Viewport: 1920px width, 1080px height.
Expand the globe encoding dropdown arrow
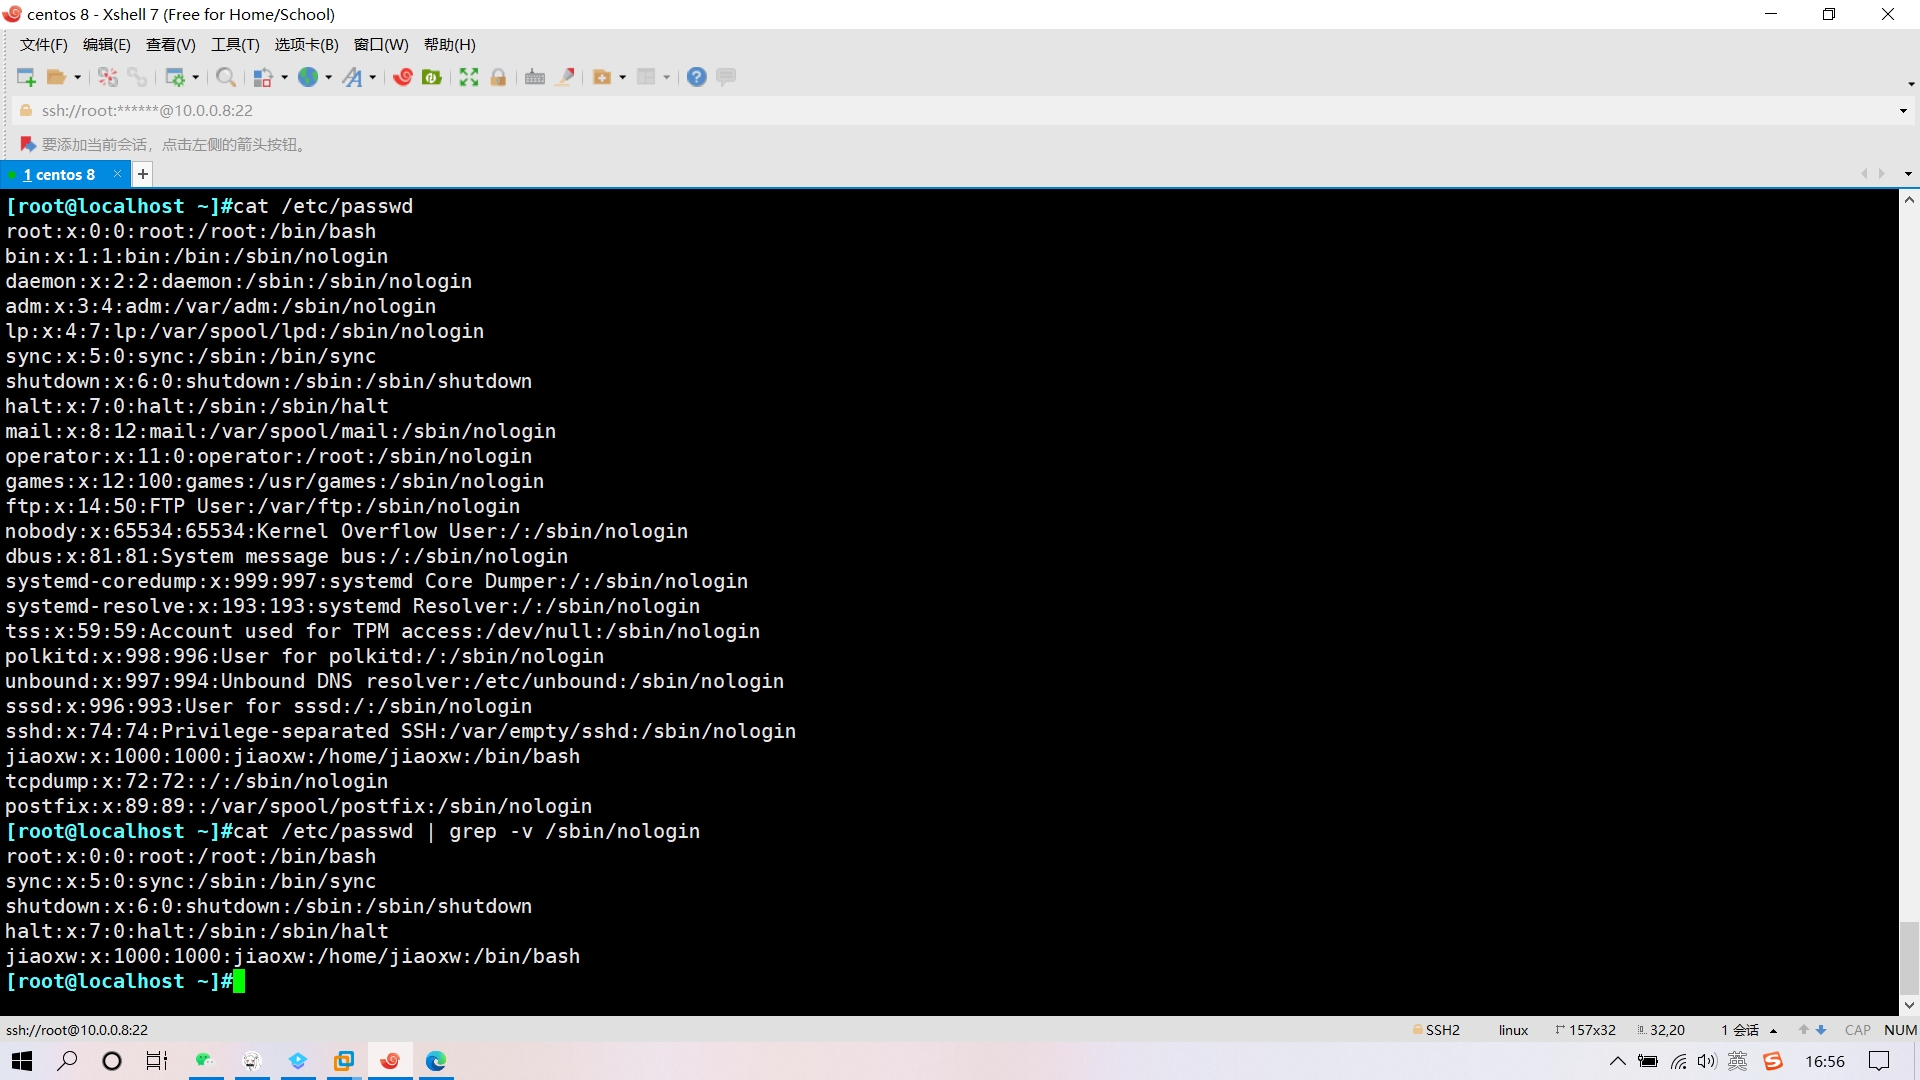[x=329, y=77]
